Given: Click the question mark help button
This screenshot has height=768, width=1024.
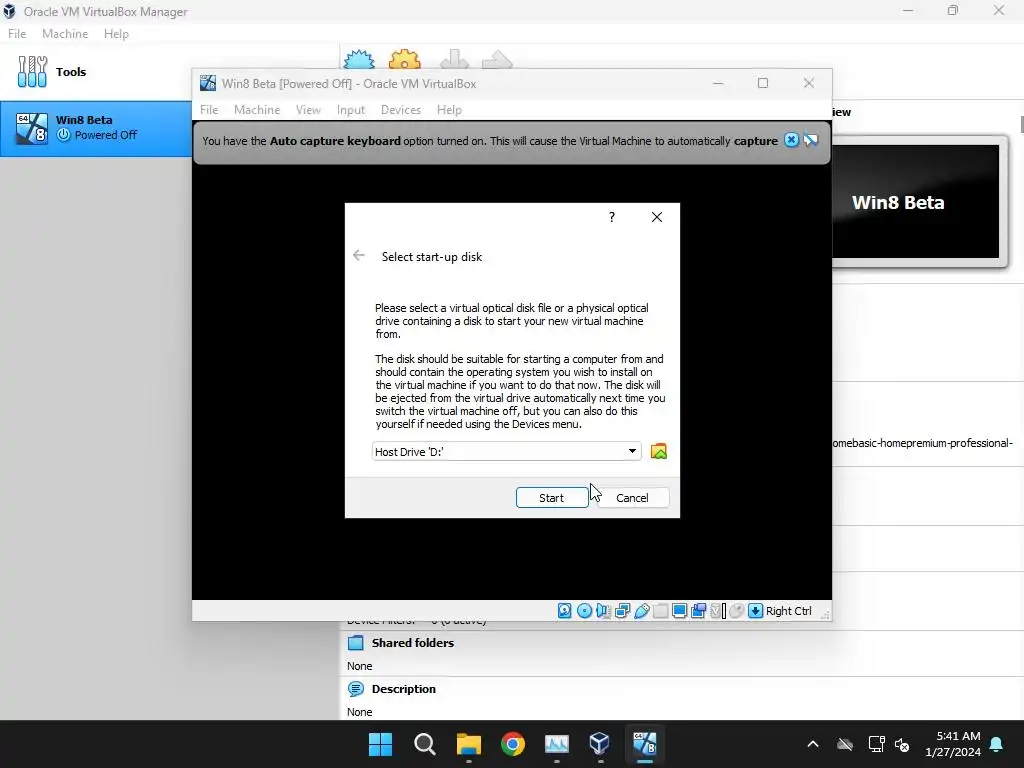Looking at the screenshot, I should coord(612,217).
